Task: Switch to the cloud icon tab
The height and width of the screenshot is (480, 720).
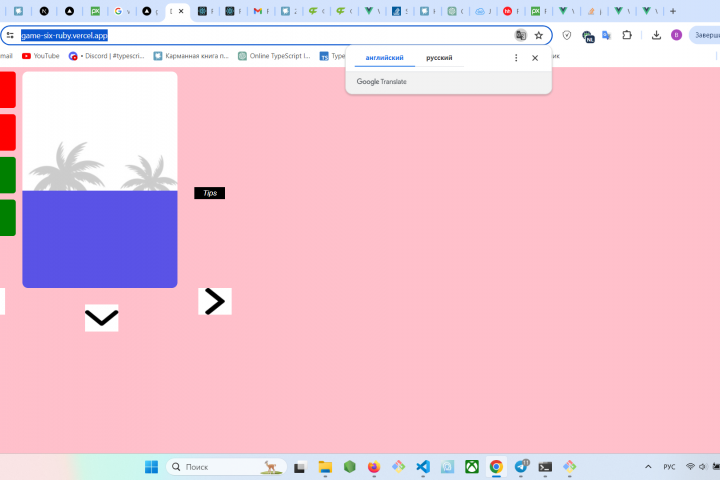Action: 482,11
